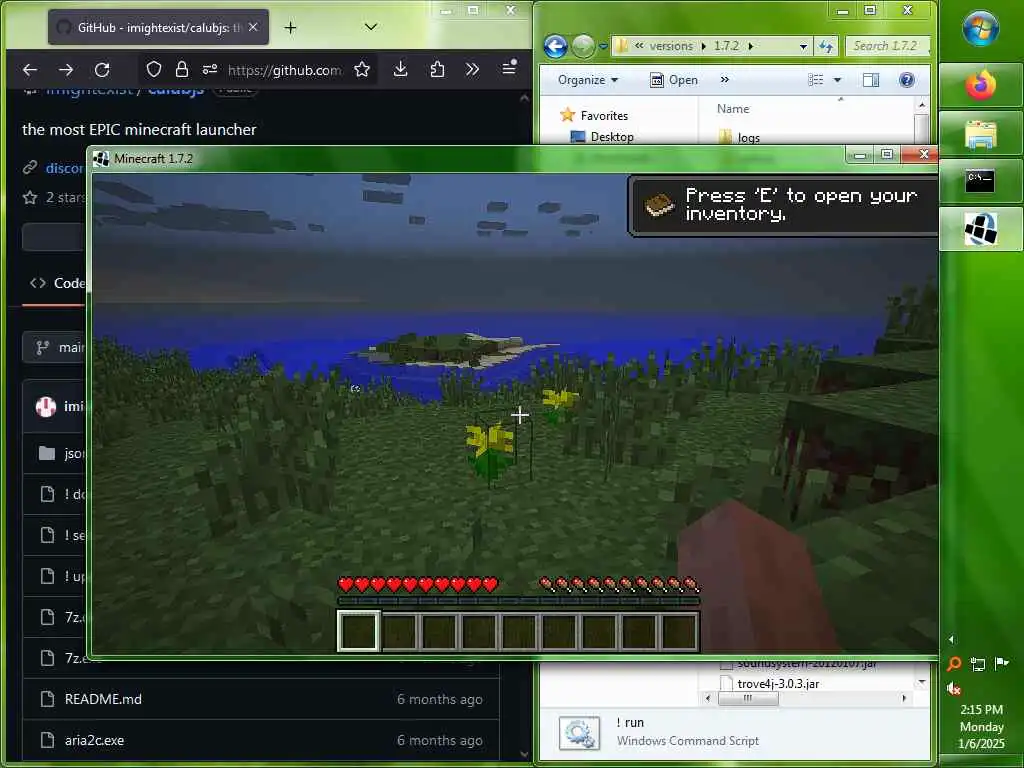Open Explorer recent locations dropdown
The width and height of the screenshot is (1024, 768).
point(603,47)
